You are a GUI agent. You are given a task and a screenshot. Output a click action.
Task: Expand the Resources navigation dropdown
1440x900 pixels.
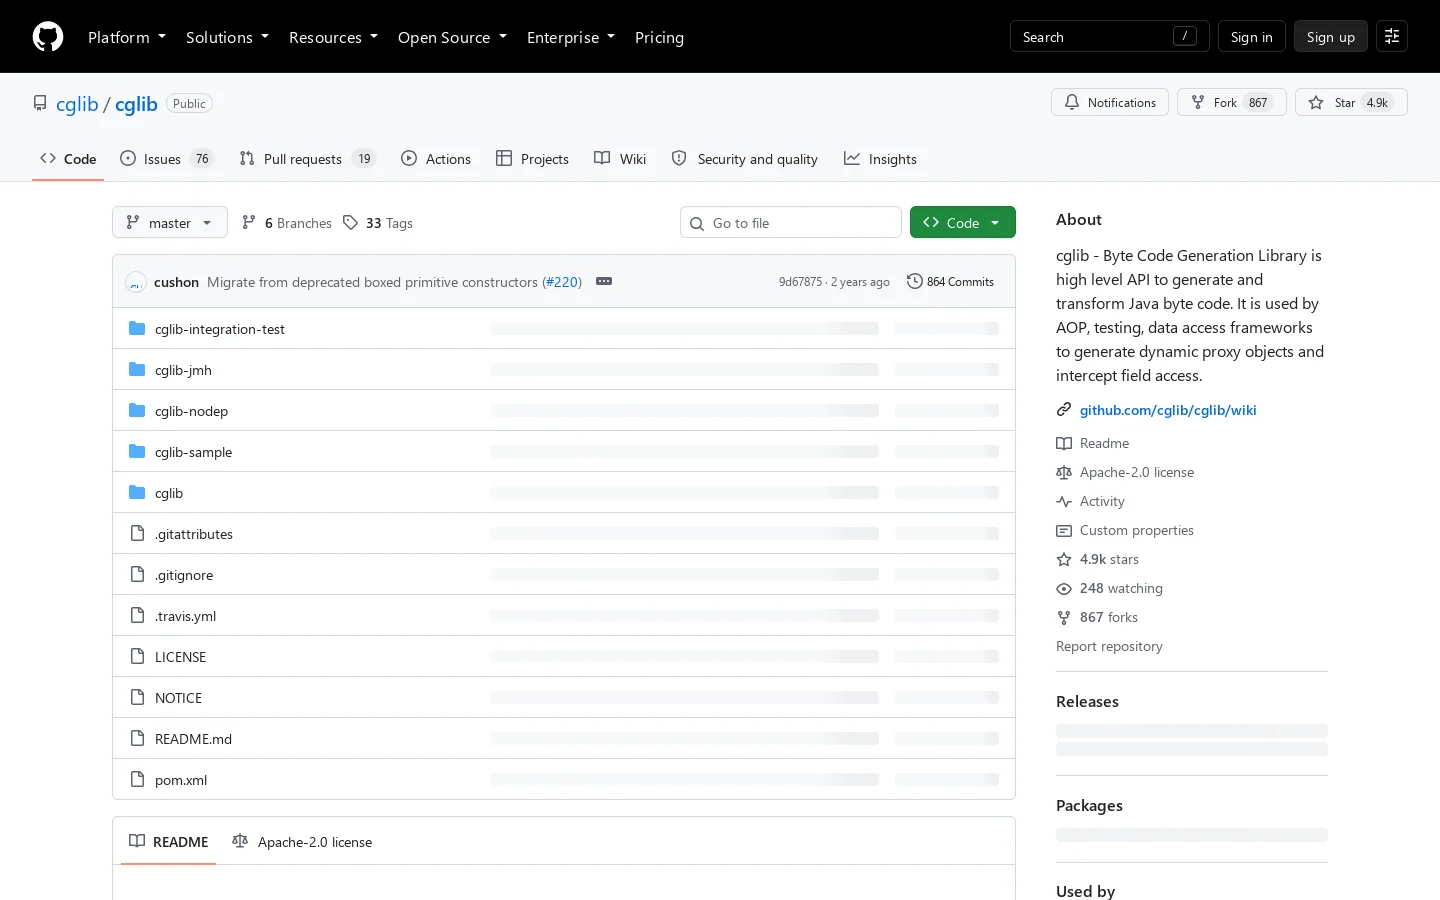point(333,37)
